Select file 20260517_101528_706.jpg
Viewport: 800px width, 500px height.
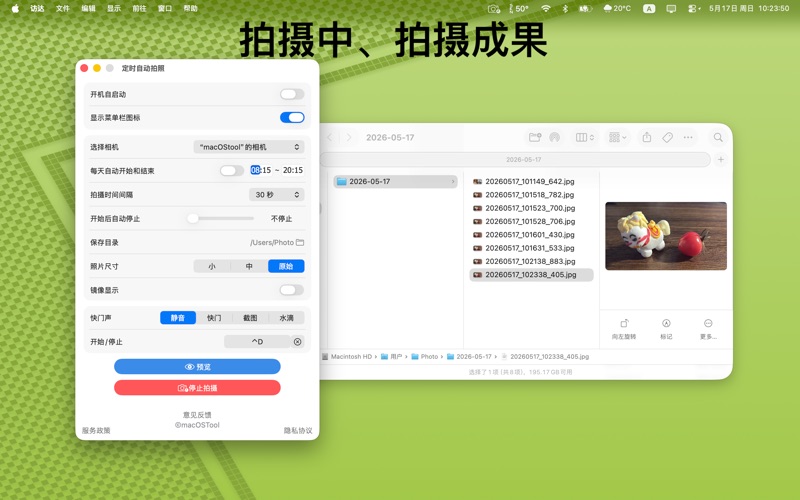(x=531, y=221)
